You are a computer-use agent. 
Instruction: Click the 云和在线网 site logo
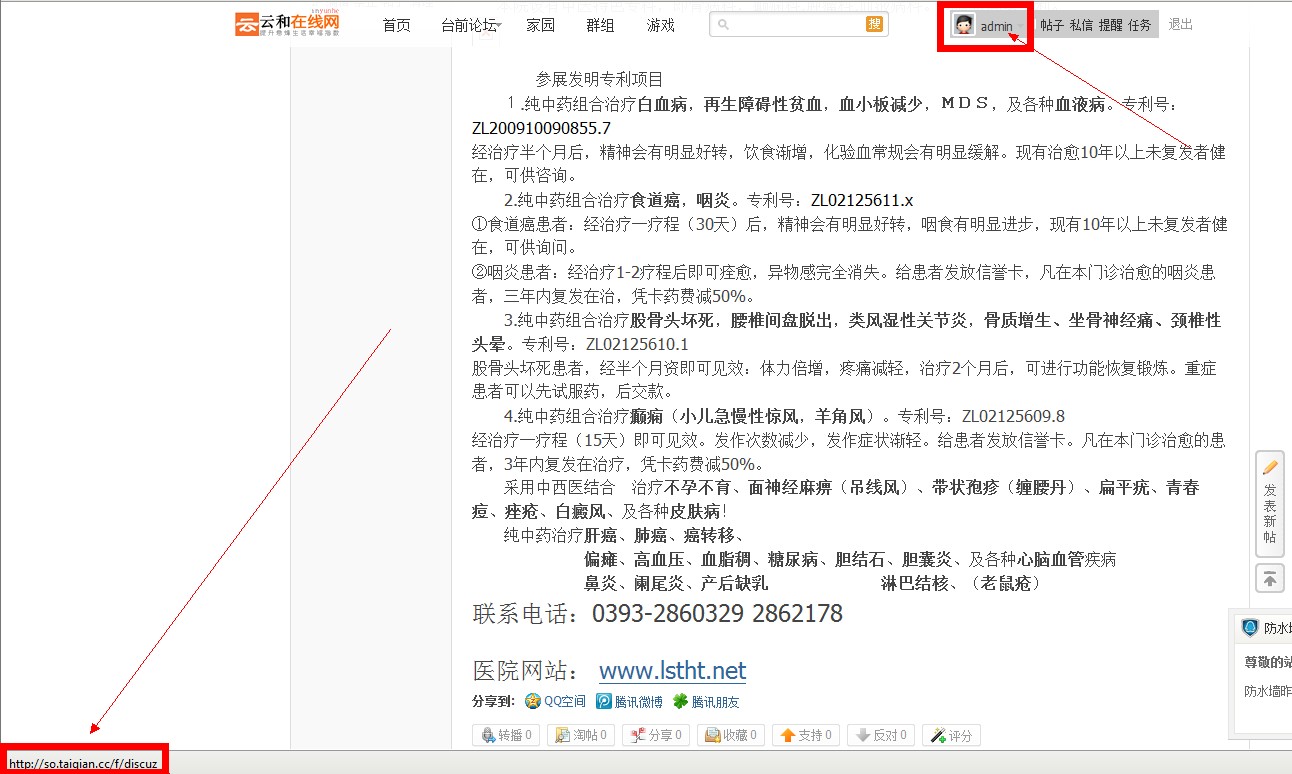pos(288,24)
